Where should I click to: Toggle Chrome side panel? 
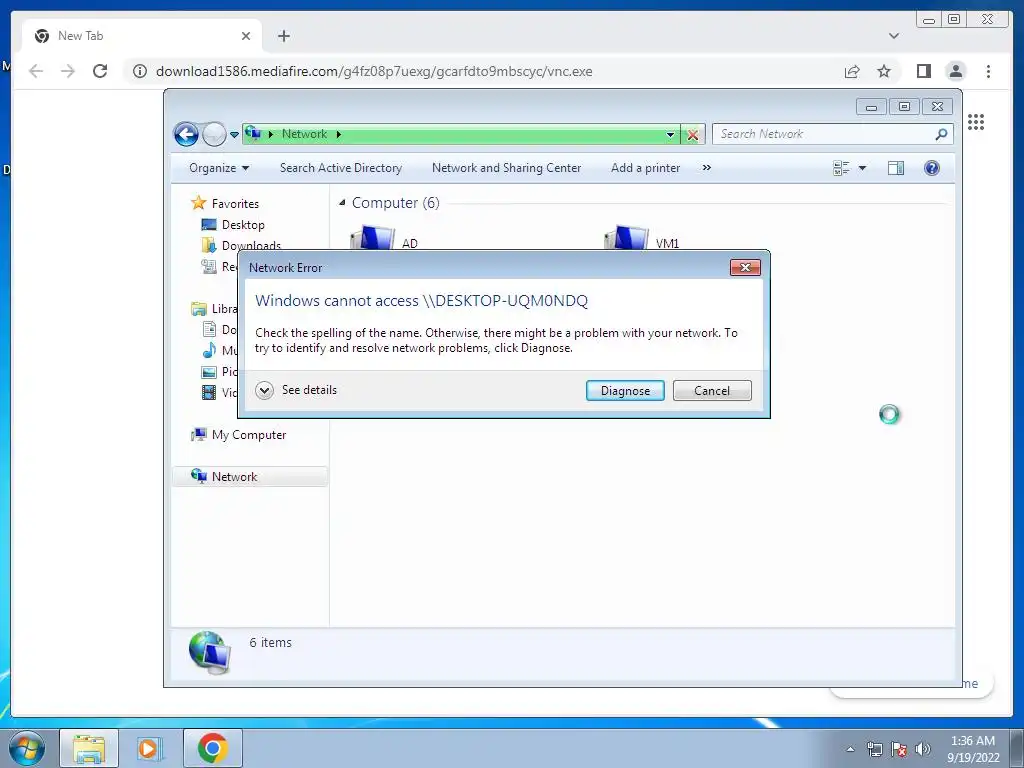click(923, 71)
